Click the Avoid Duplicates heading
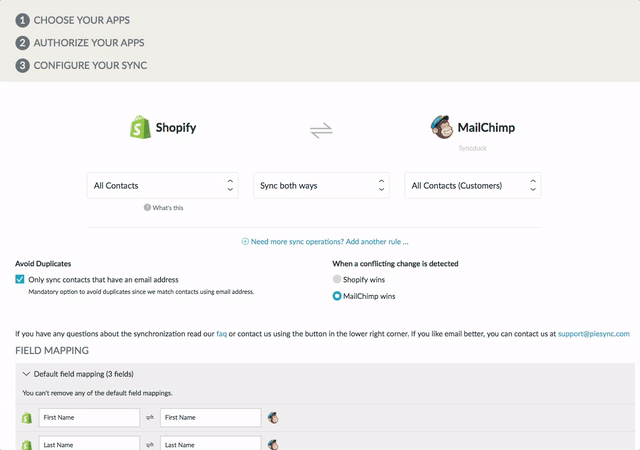 [43, 263]
